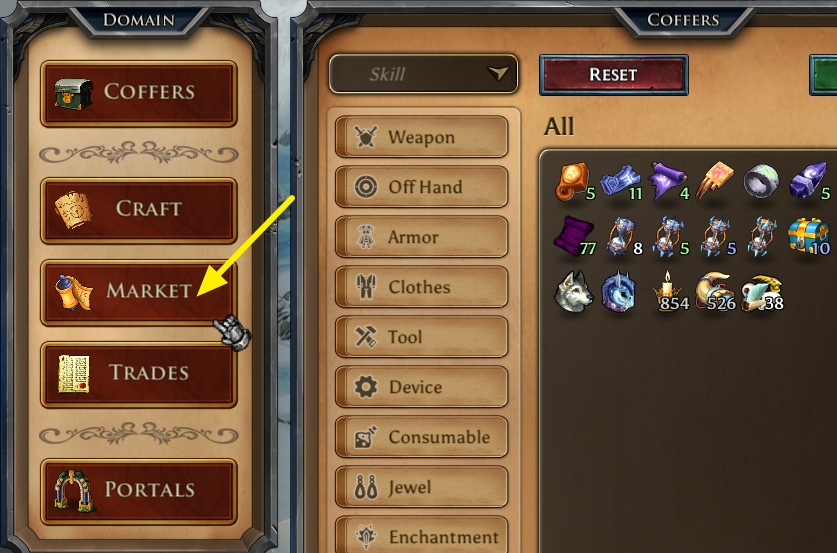This screenshot has width=837, height=553.
Task: Click the red Reset button
Action: click(x=614, y=75)
